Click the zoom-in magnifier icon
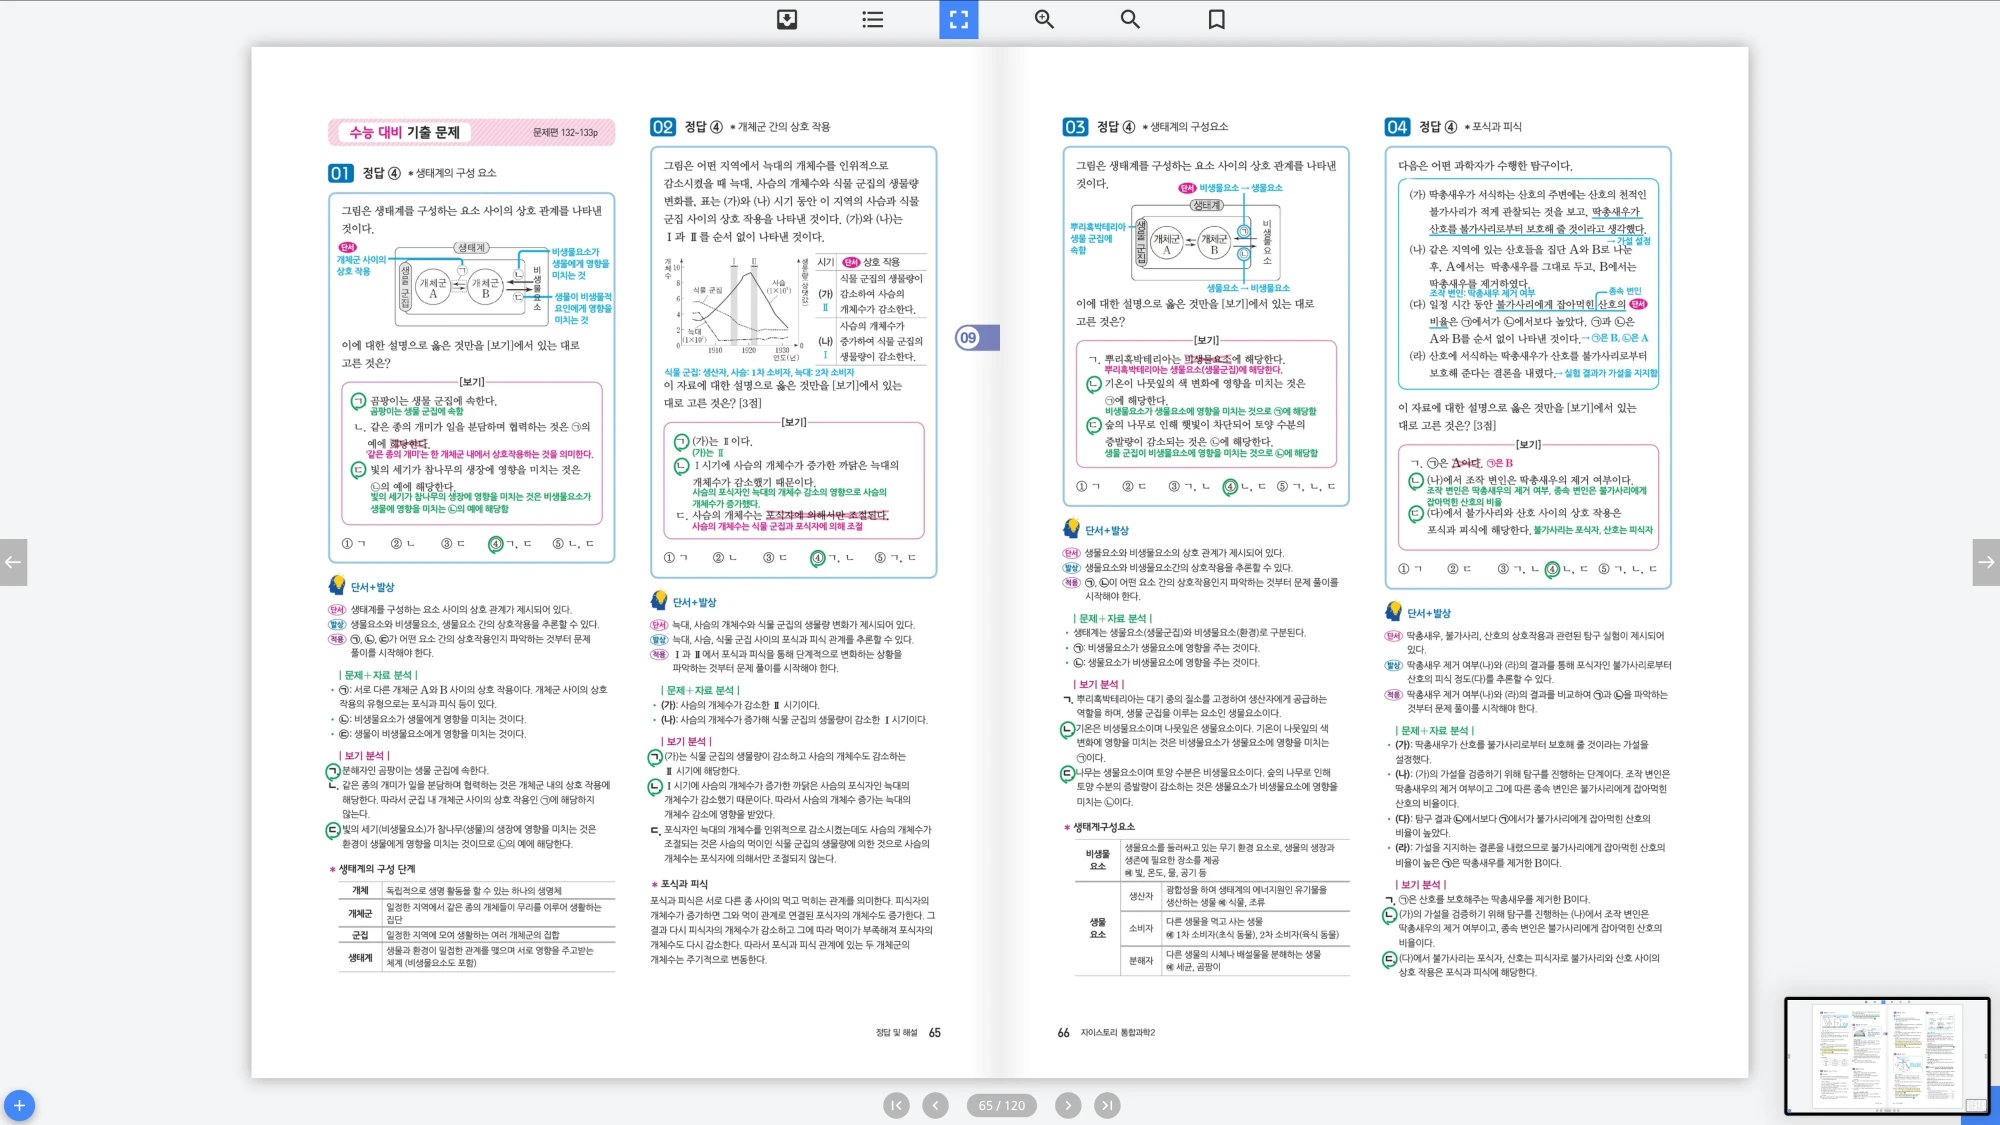The height and width of the screenshot is (1125, 2000). [1044, 19]
